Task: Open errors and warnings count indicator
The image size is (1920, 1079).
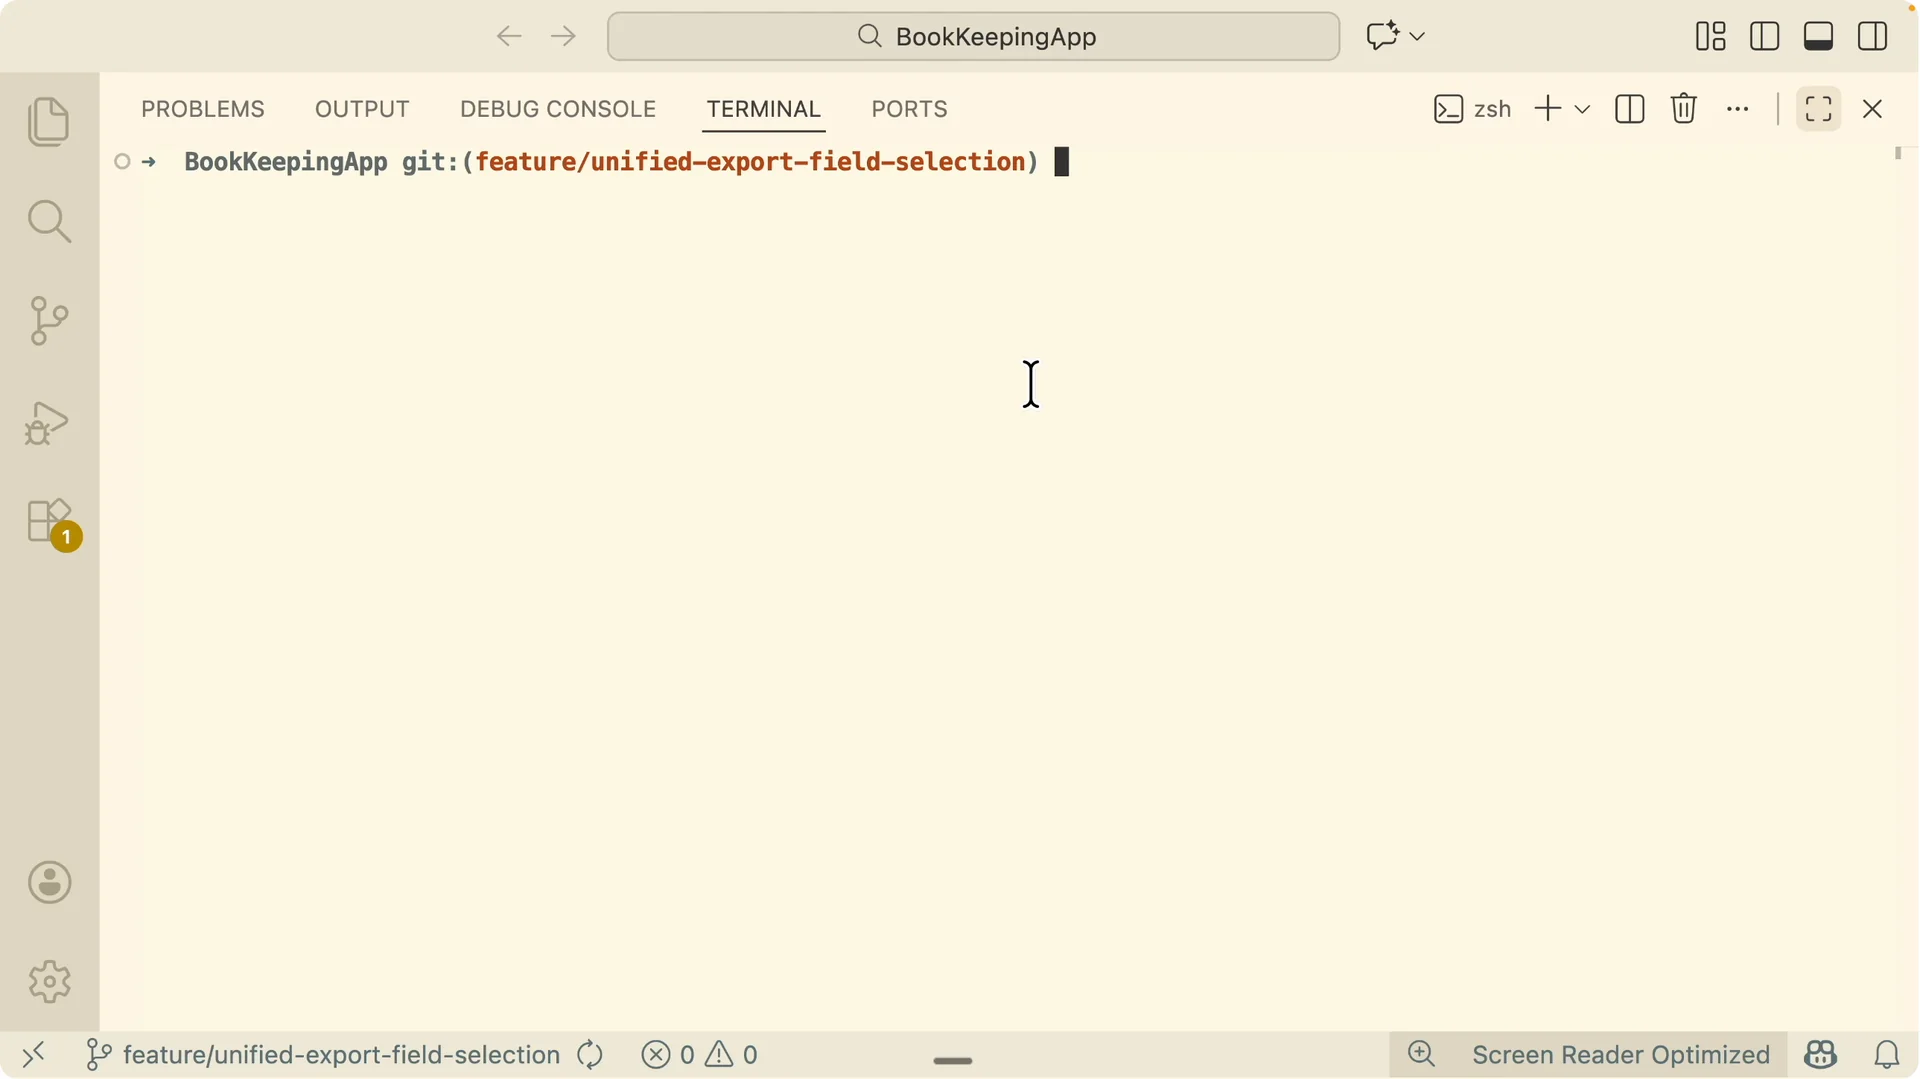Action: (700, 1055)
